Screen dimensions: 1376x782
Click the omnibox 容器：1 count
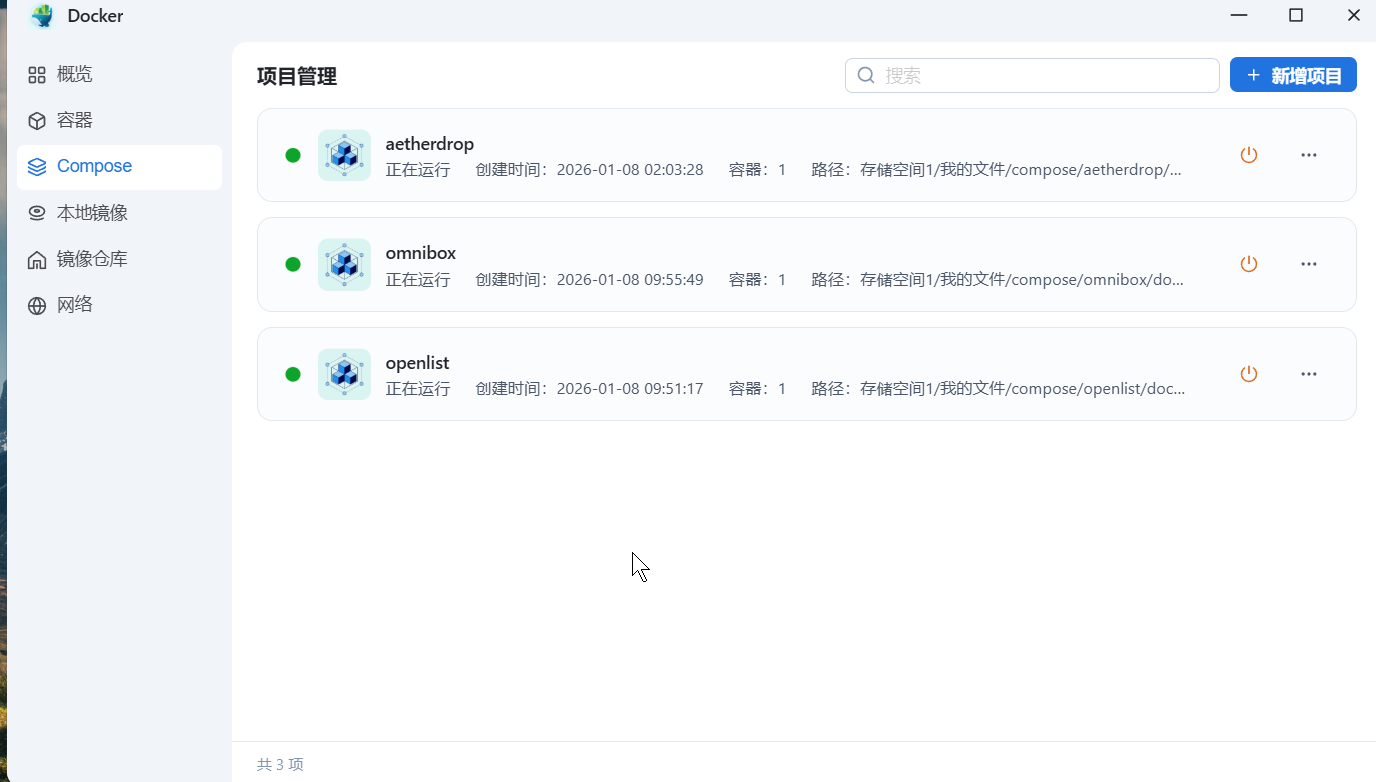click(x=758, y=280)
